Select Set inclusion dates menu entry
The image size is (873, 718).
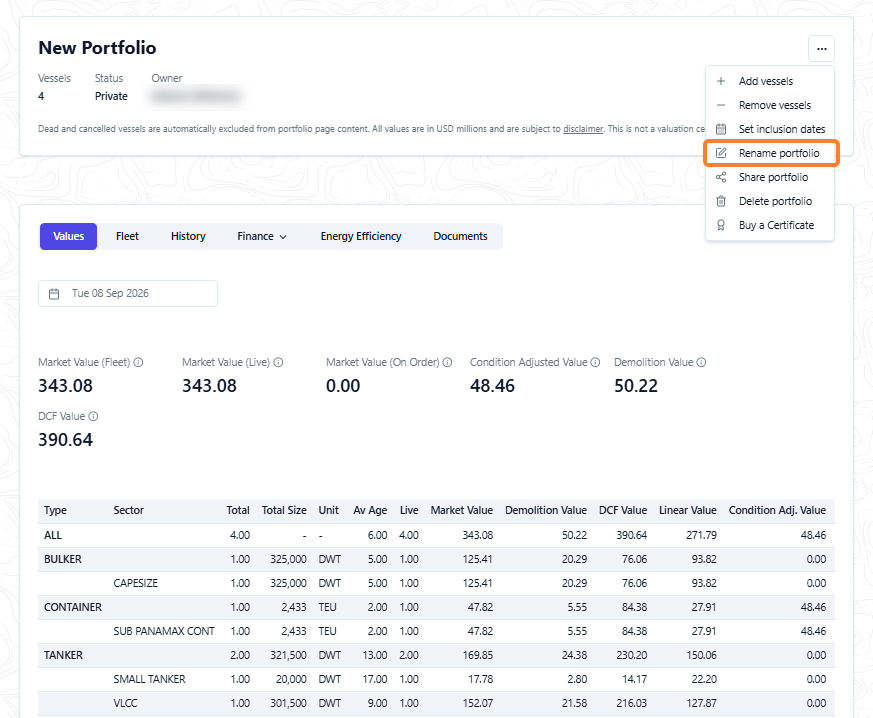coord(770,129)
